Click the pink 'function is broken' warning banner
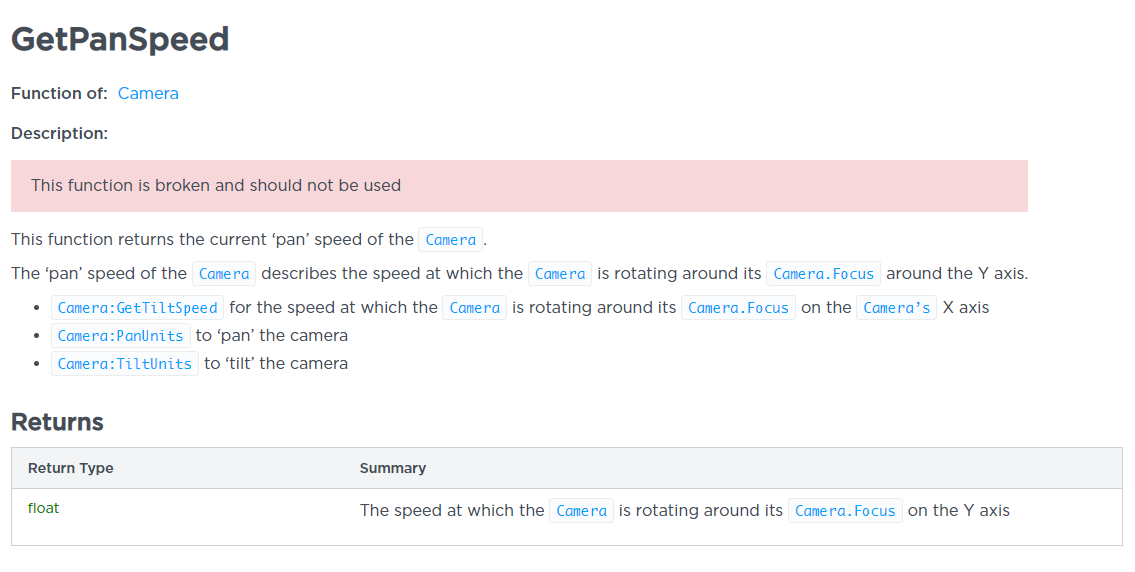Image resolution: width=1135 pixels, height=572 pixels. click(519, 186)
